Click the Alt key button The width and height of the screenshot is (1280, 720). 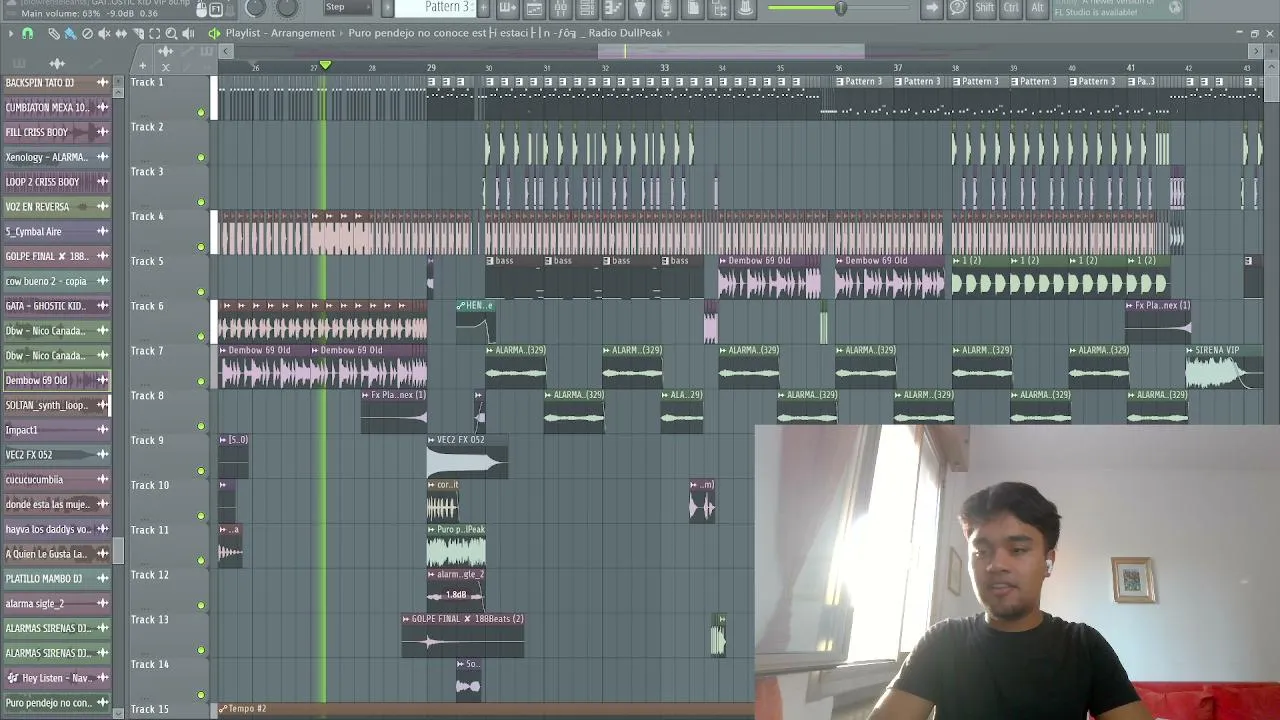pyautogui.click(x=1037, y=8)
